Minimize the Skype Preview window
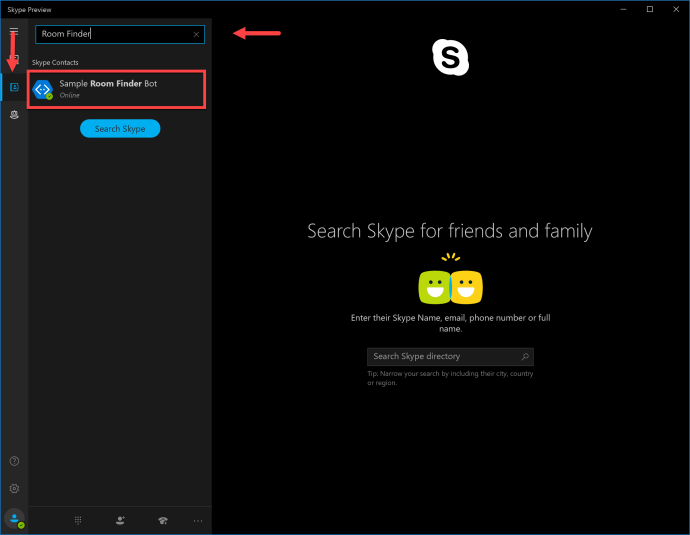The height and width of the screenshot is (535, 690). tap(623, 9)
